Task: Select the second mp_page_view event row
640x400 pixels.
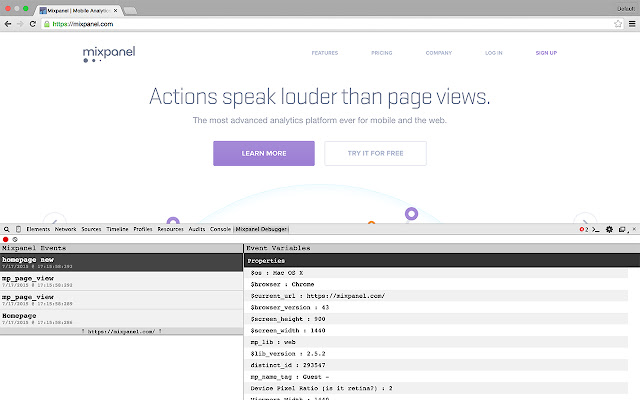Action: click(x=121, y=300)
